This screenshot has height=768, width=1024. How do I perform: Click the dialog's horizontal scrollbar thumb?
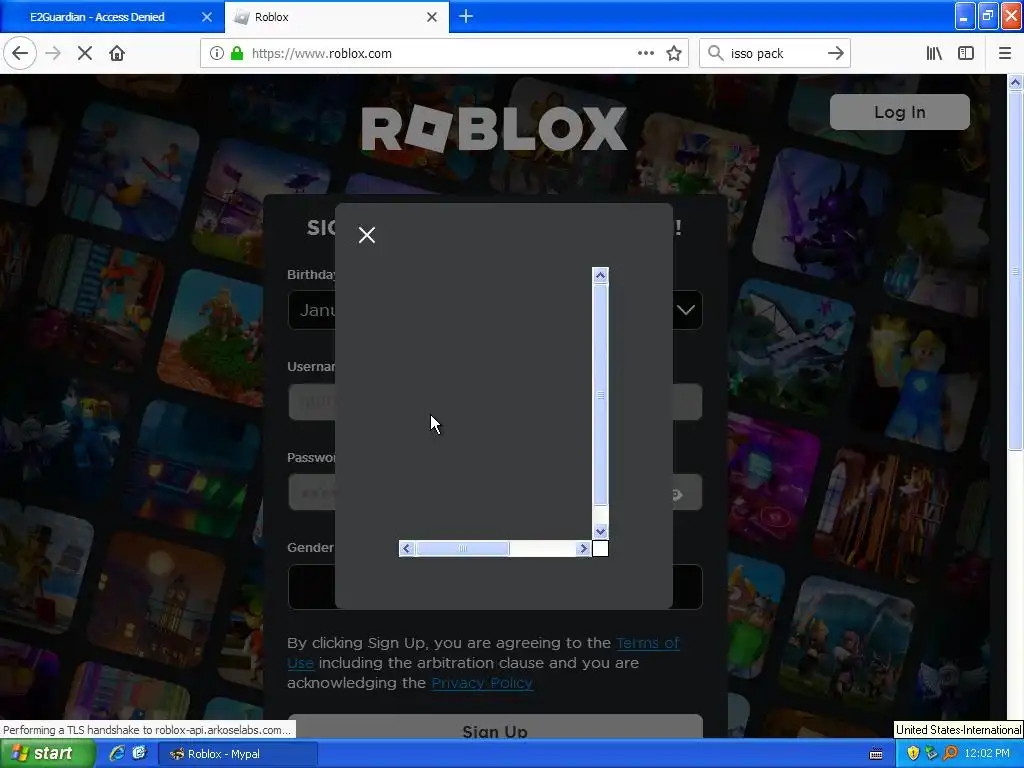tap(462, 549)
